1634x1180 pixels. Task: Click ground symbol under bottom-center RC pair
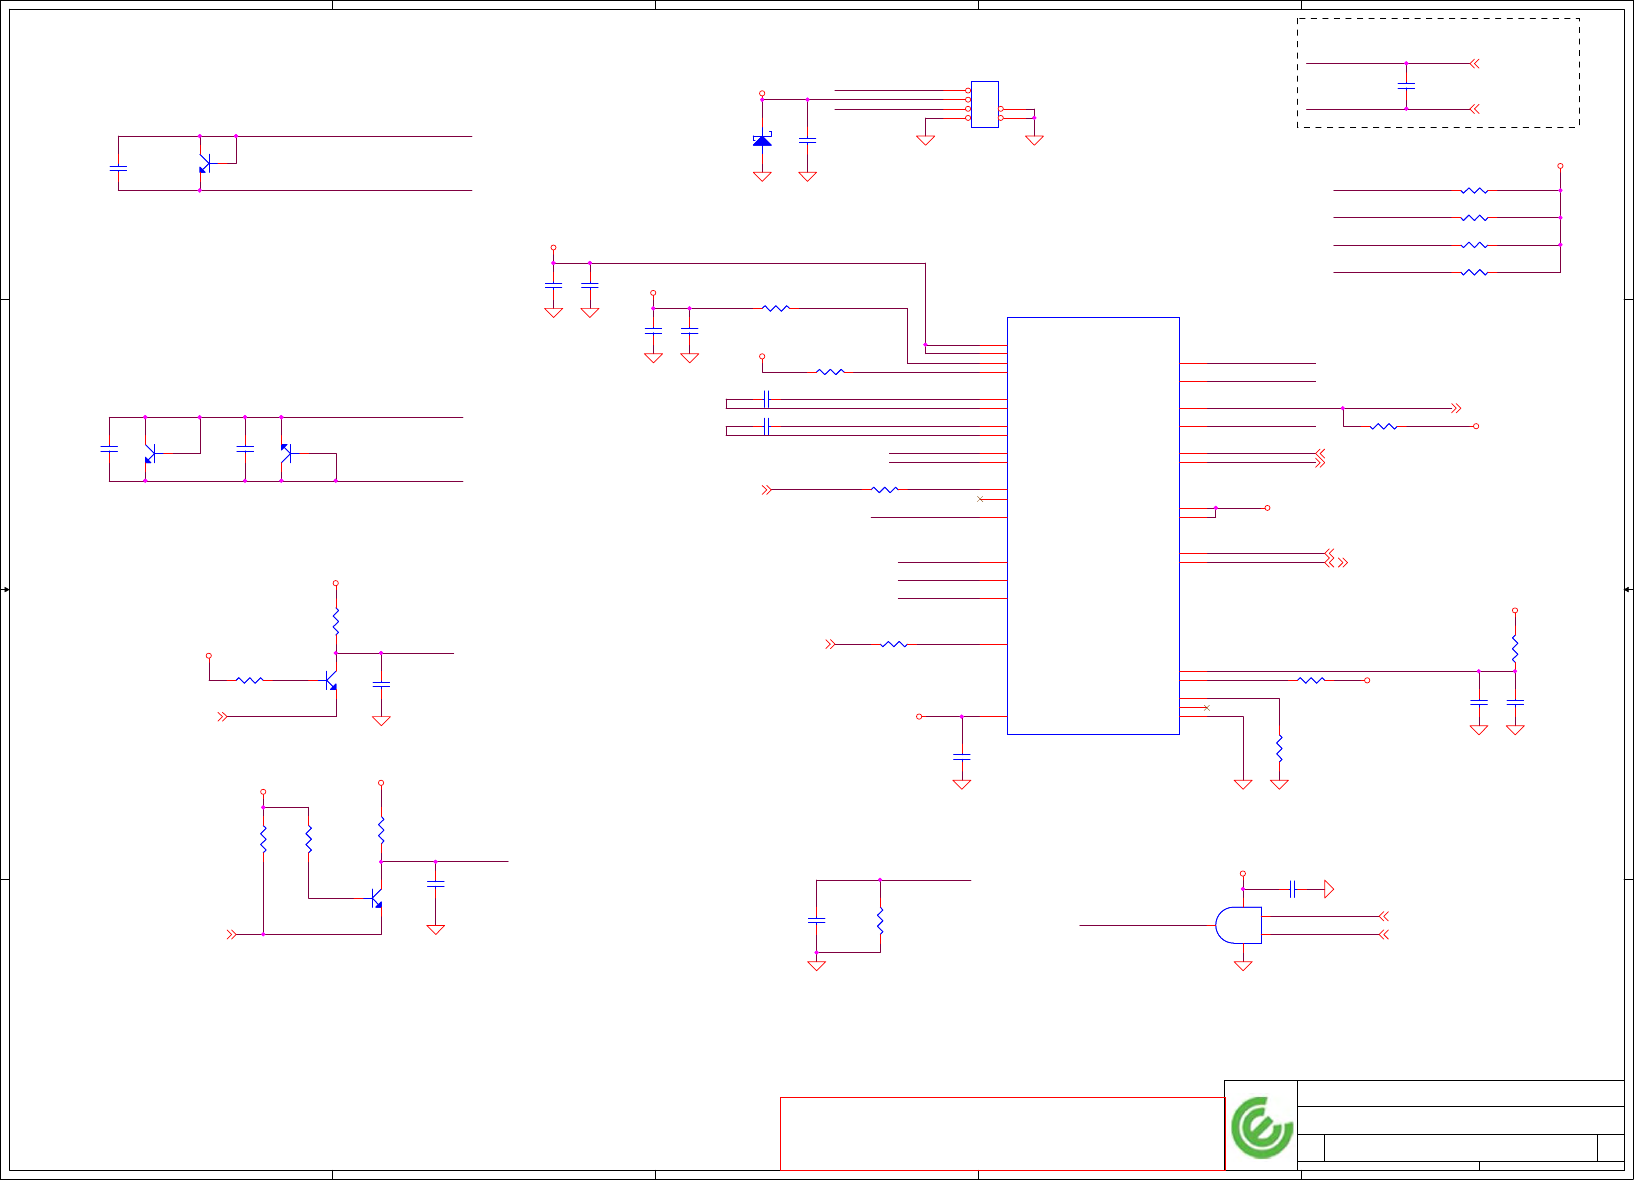point(816,966)
